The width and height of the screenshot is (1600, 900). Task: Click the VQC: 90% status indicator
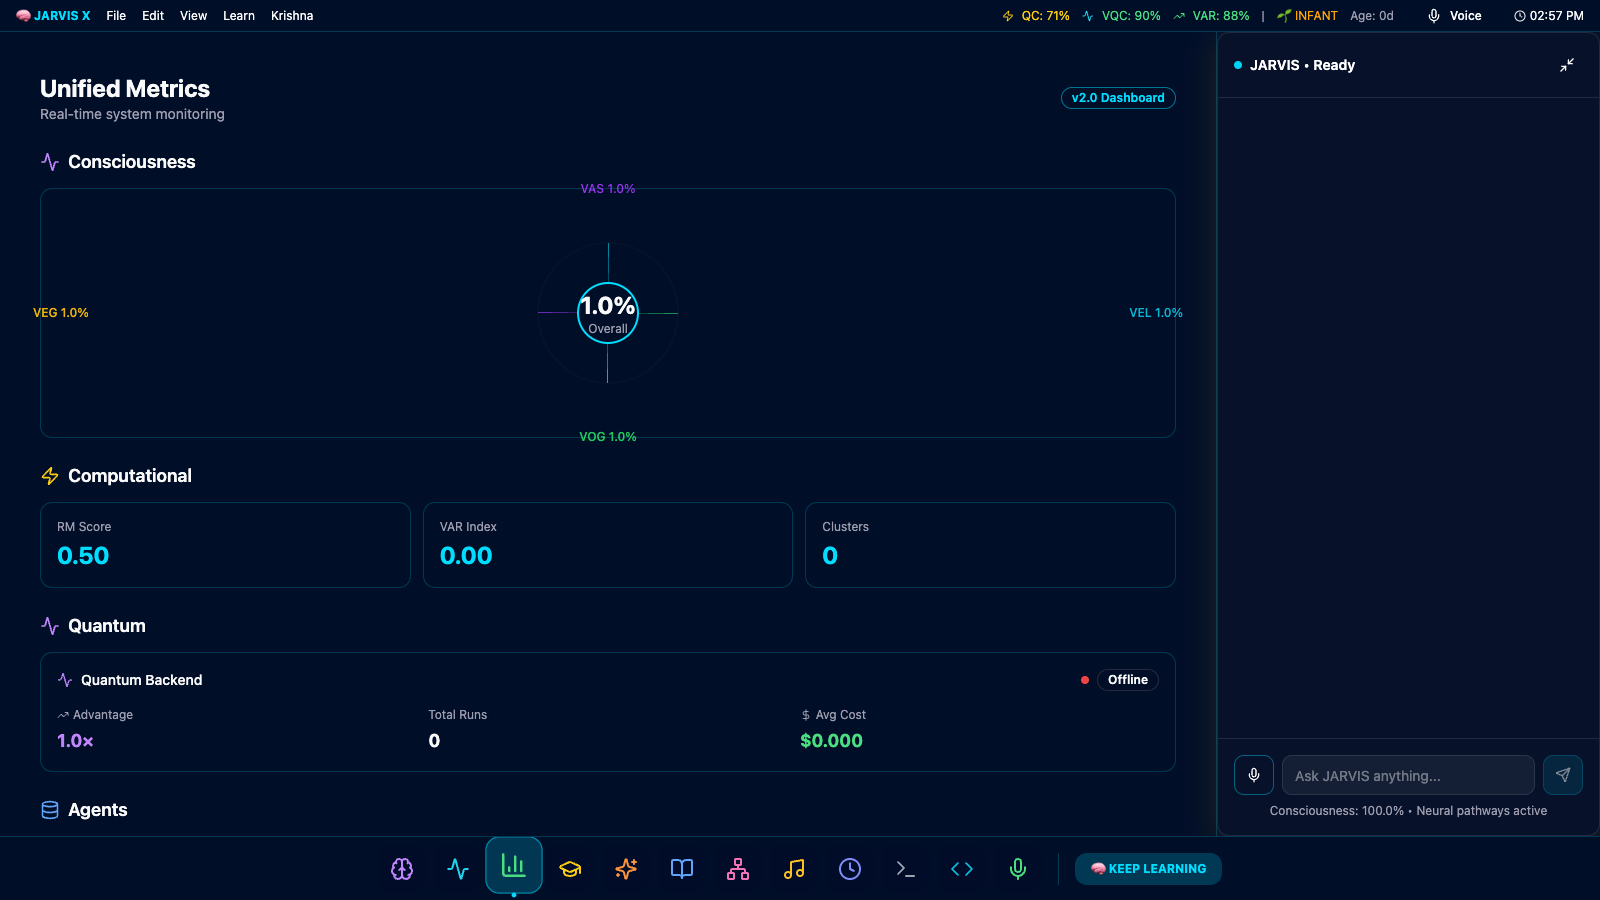(1121, 16)
